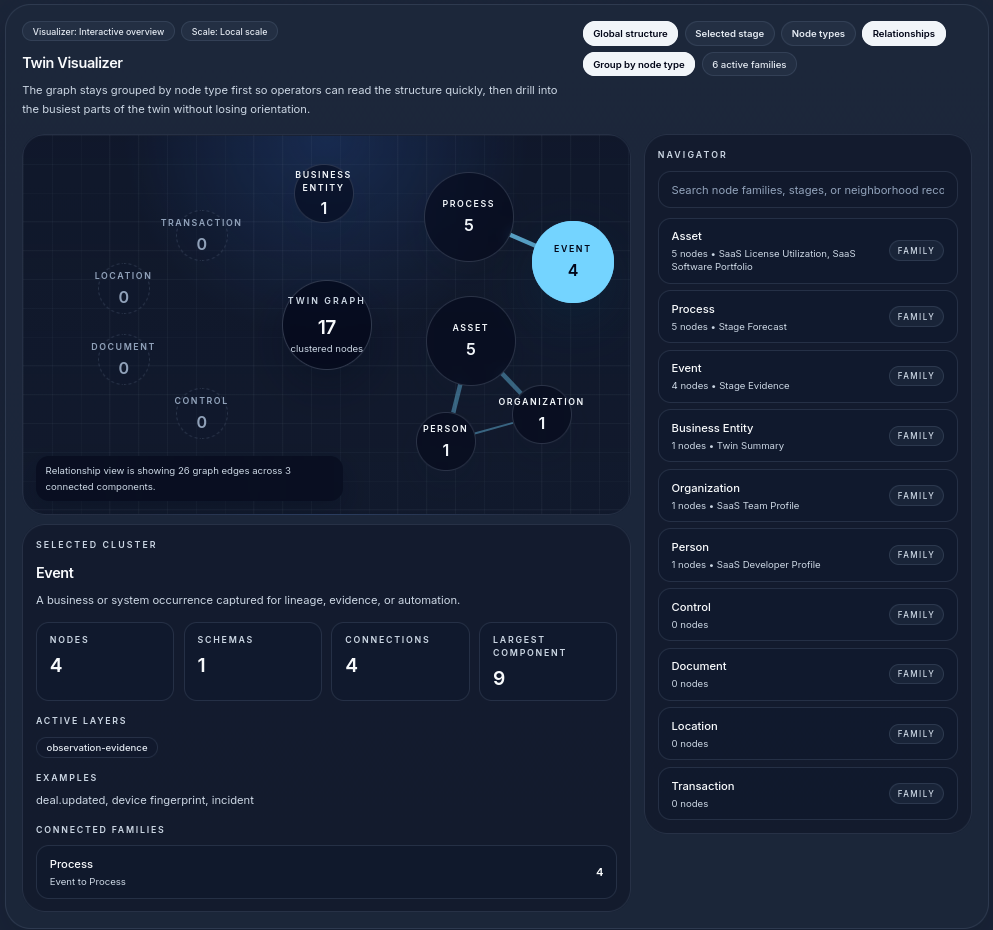The image size is (993, 930).
Task: Open the Scale: Local scale selector
Action: pyautogui.click(x=229, y=31)
